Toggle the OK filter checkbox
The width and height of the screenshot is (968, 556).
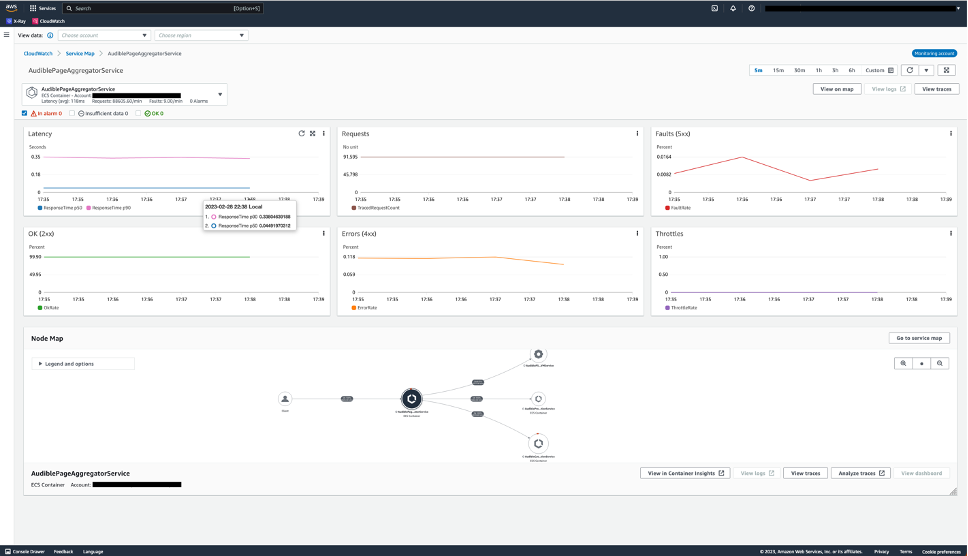coord(138,114)
